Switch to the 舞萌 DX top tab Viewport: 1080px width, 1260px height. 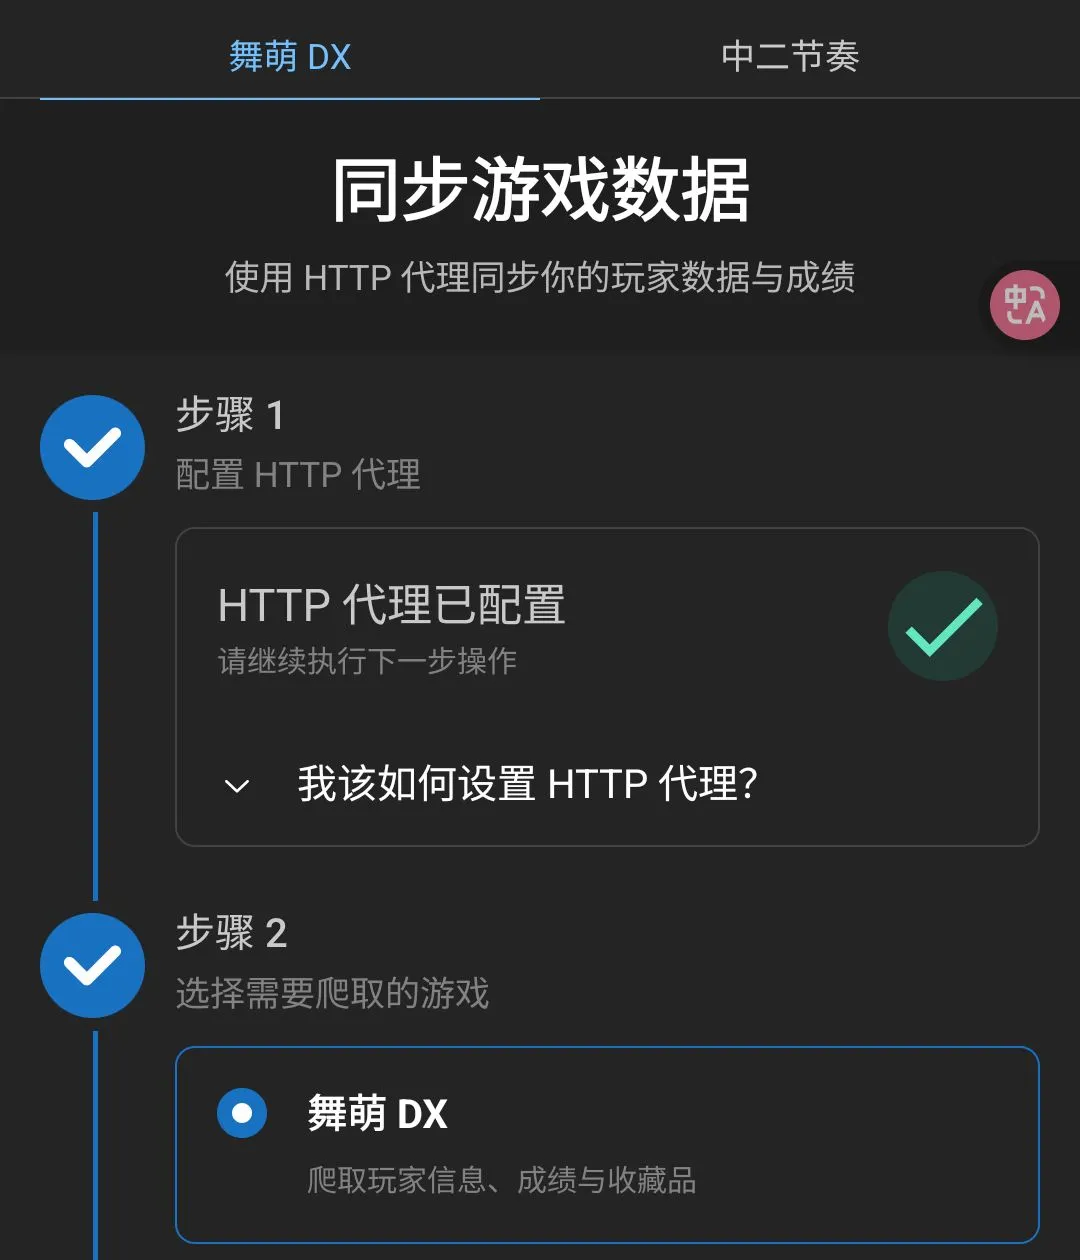tap(290, 56)
